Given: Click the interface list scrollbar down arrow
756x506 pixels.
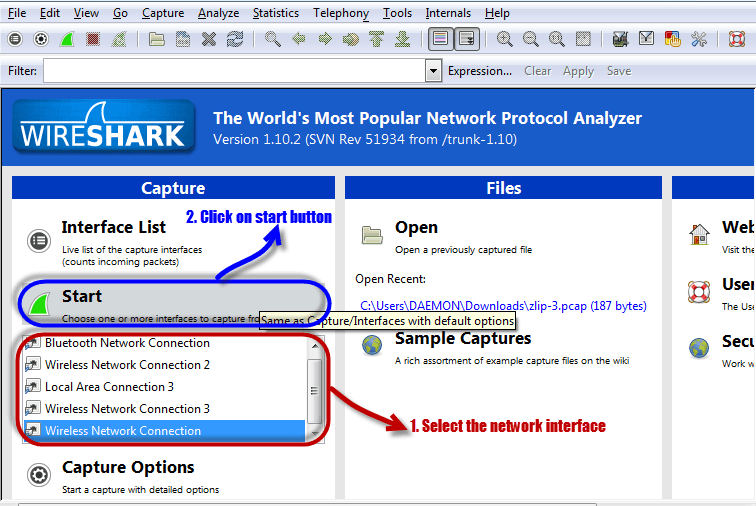Looking at the screenshot, I should tap(315, 430).
